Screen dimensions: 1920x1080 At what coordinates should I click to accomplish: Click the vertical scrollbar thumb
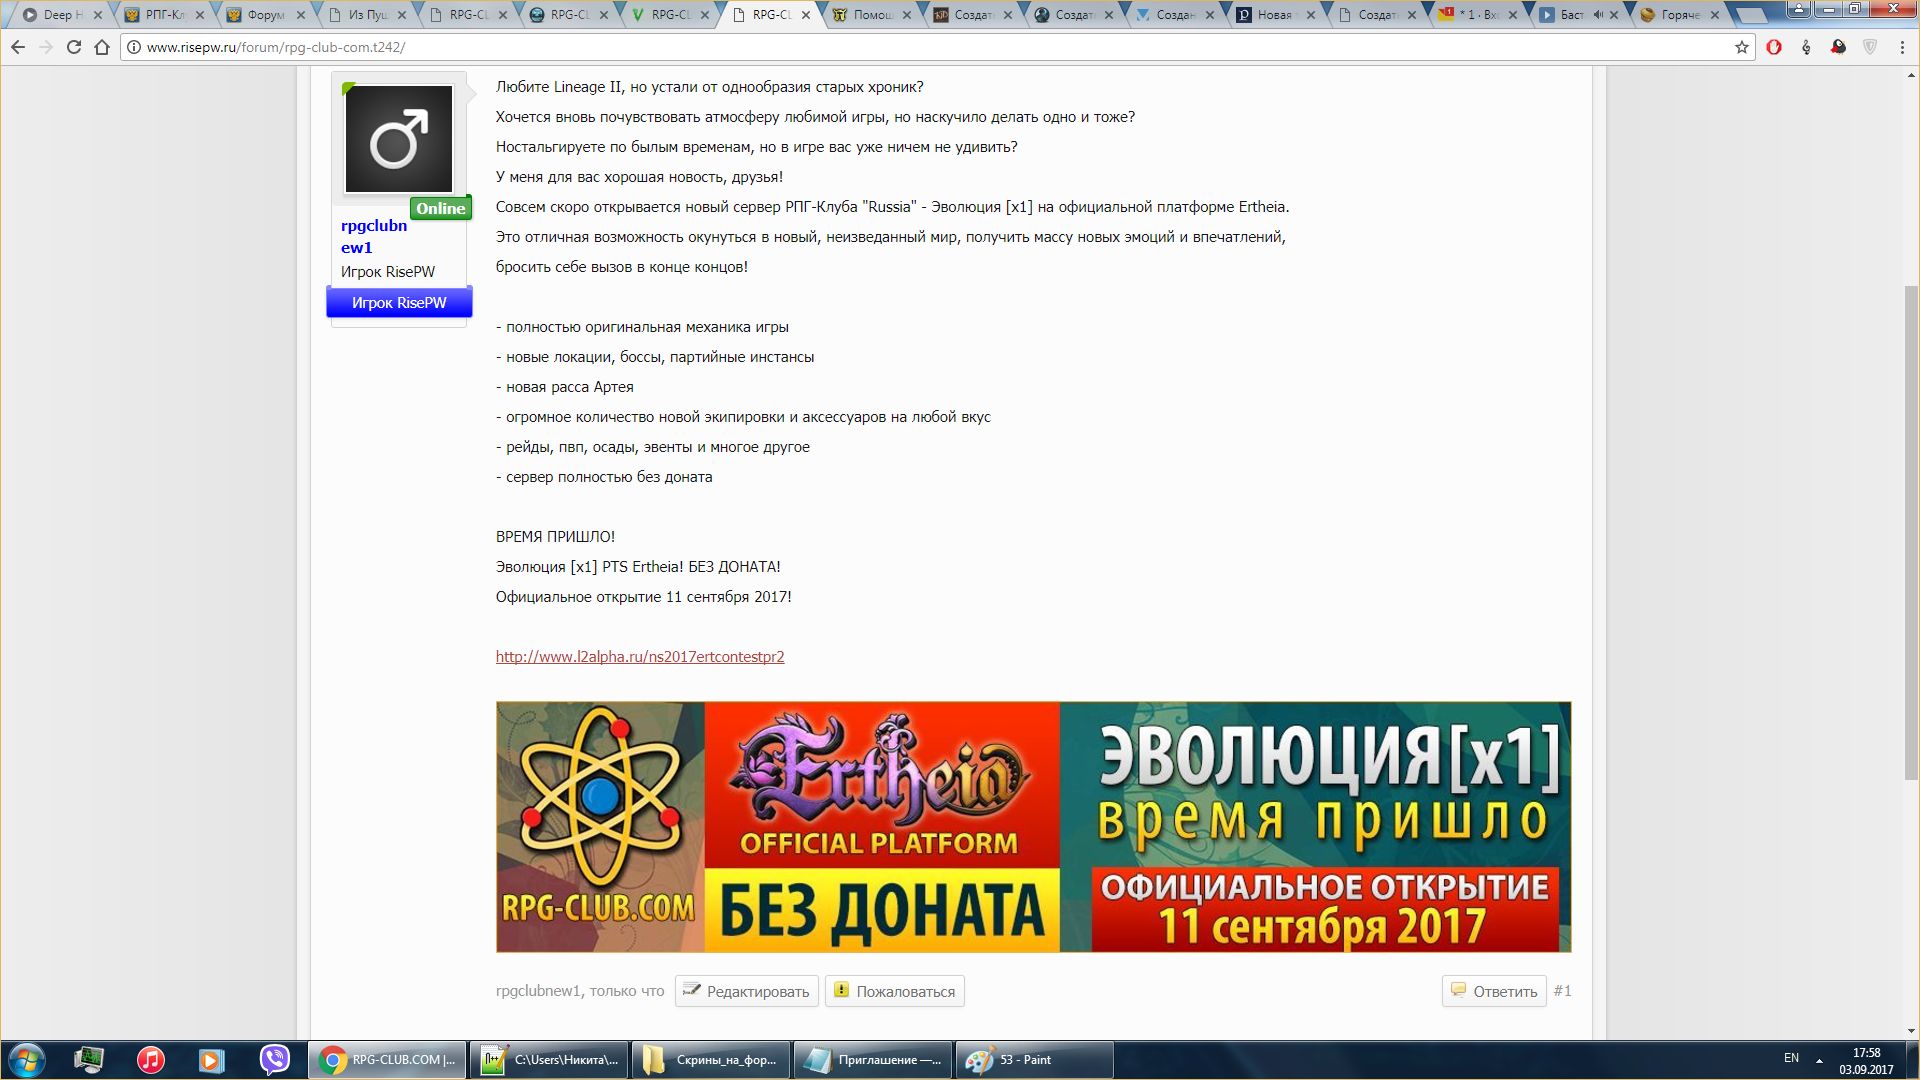(1911, 532)
